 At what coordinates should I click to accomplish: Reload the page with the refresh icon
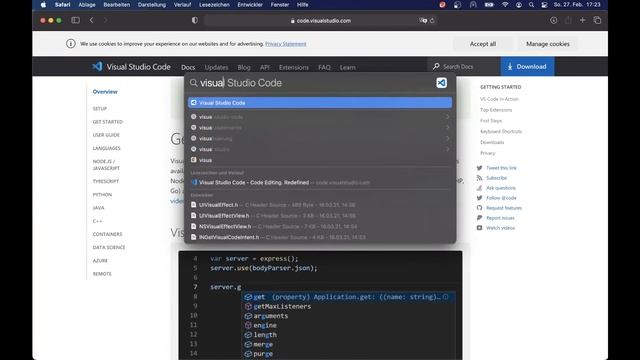[432, 20]
